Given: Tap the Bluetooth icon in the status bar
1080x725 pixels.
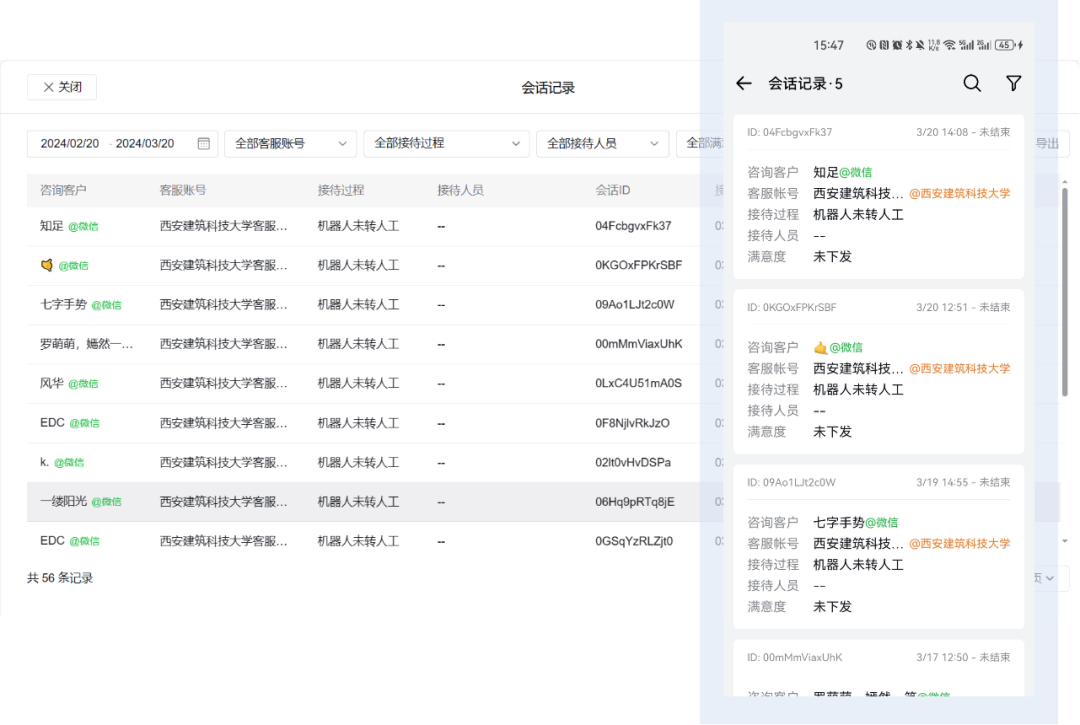Looking at the screenshot, I should click(x=909, y=45).
